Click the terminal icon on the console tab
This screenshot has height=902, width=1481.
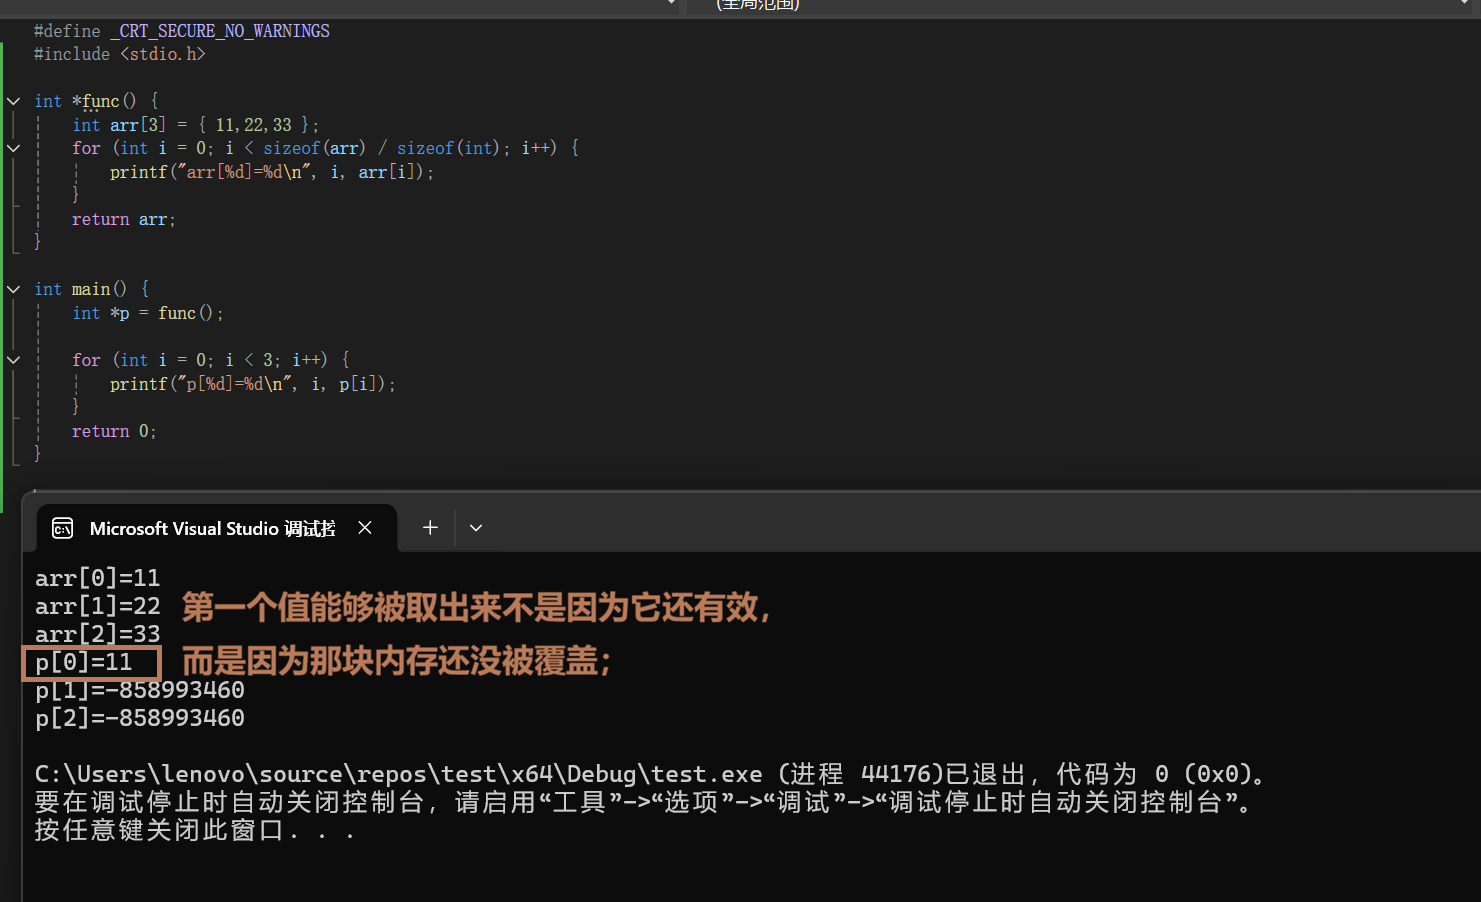click(x=62, y=528)
